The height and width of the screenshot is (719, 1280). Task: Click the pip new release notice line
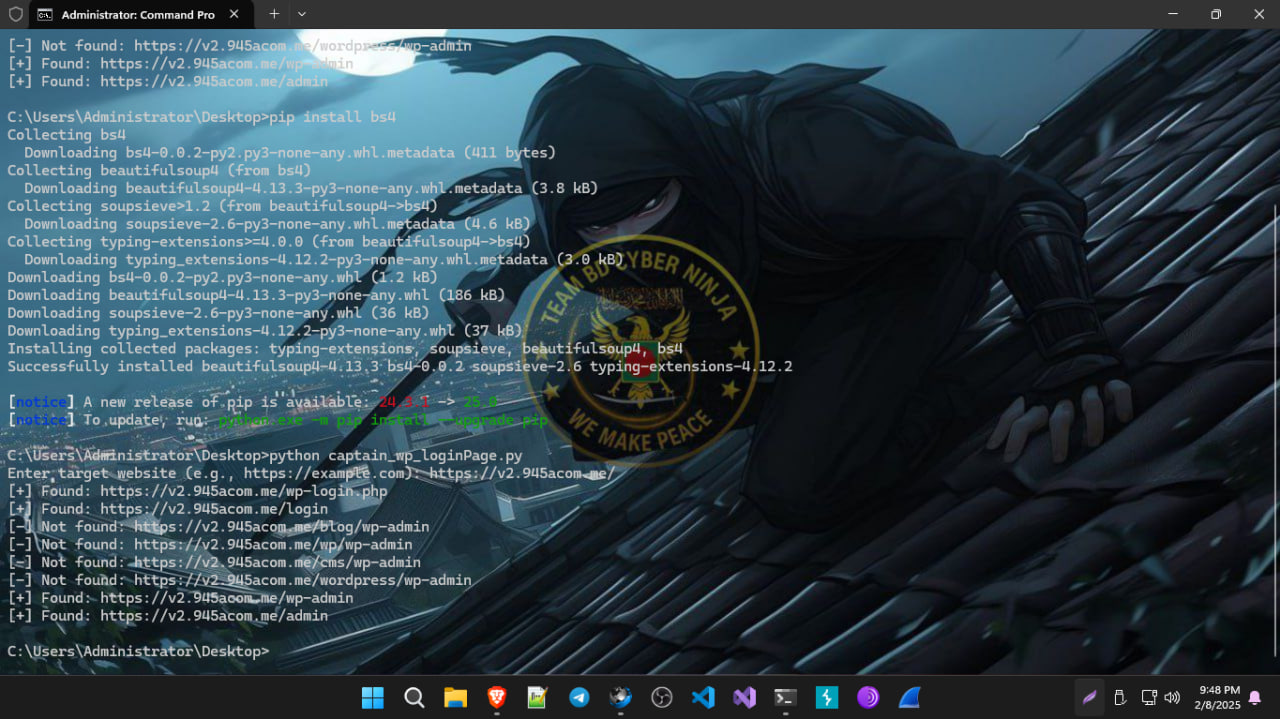[252, 402]
